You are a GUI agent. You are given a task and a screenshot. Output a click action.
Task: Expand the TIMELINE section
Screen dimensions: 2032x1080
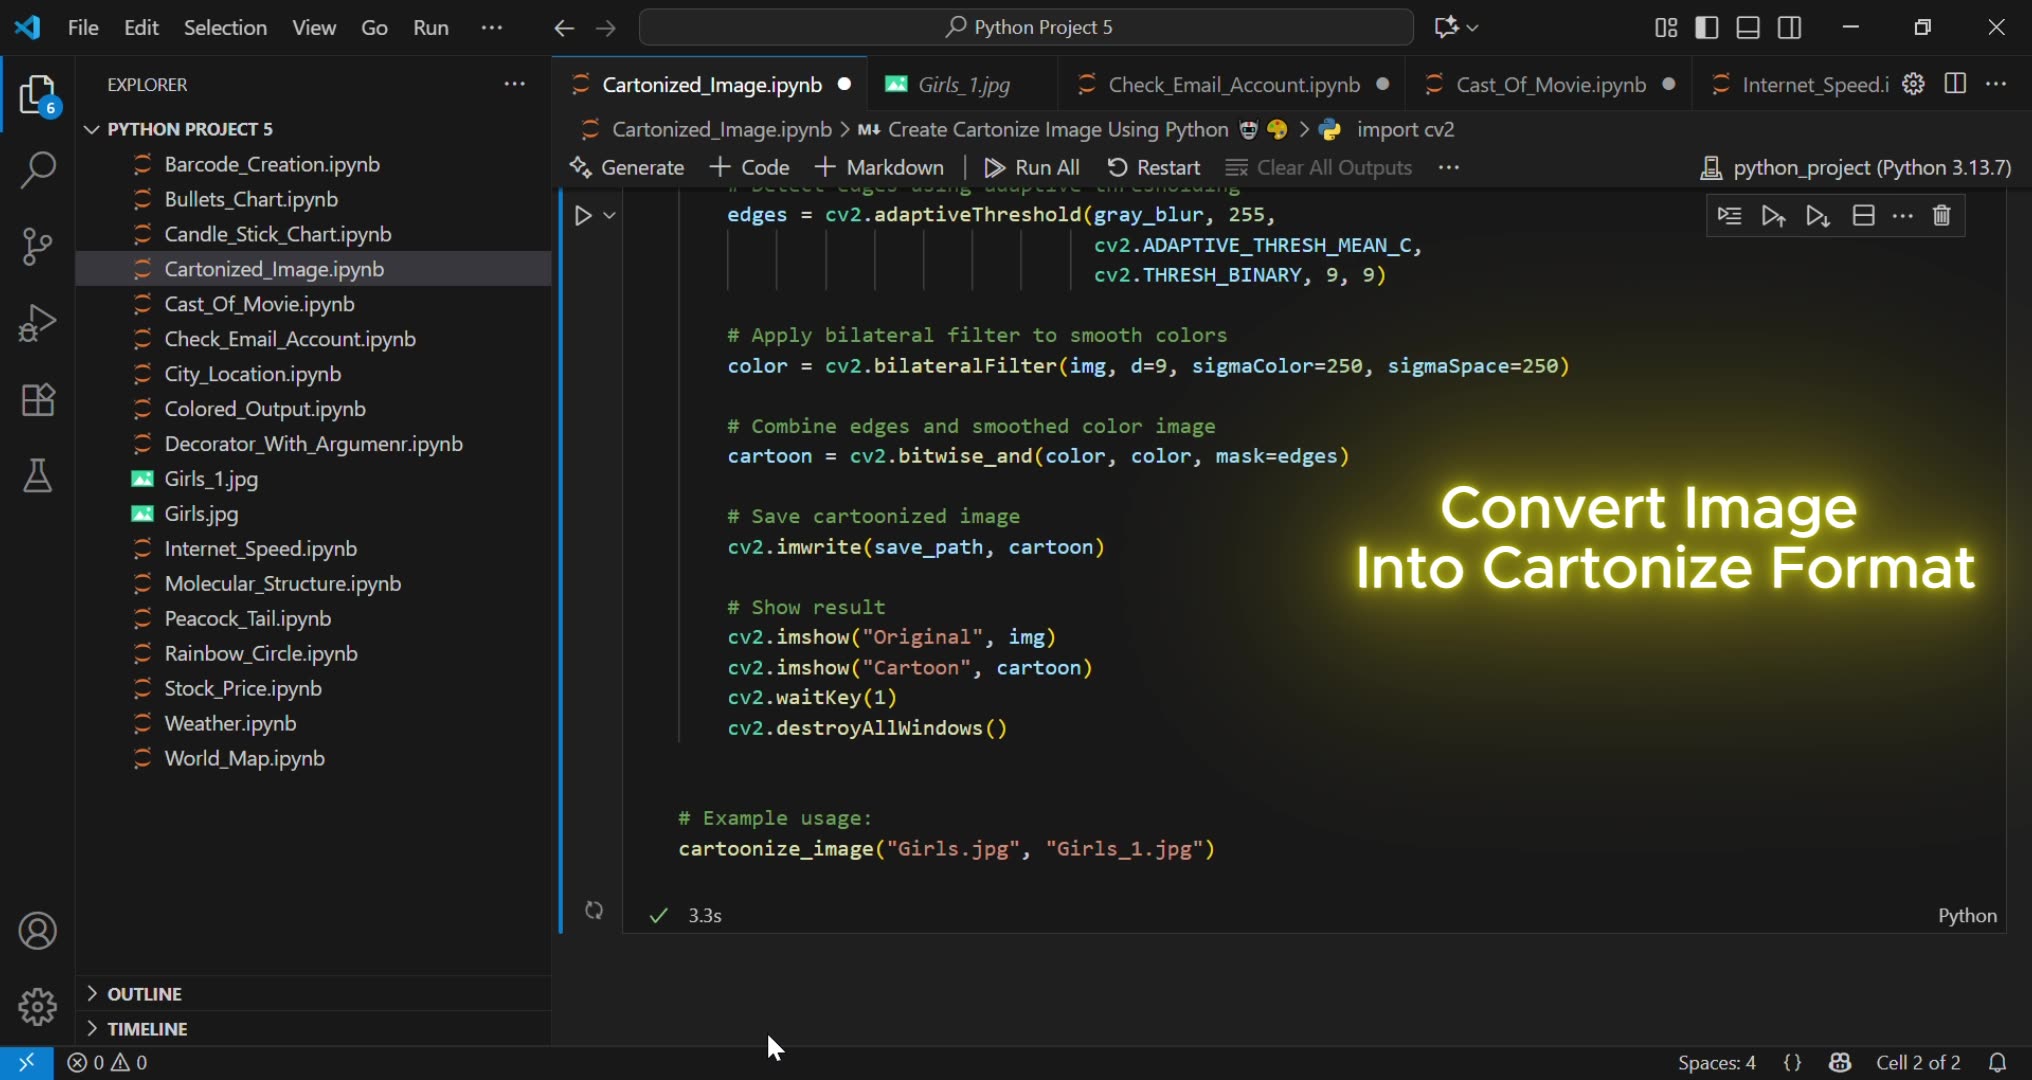tap(147, 1029)
